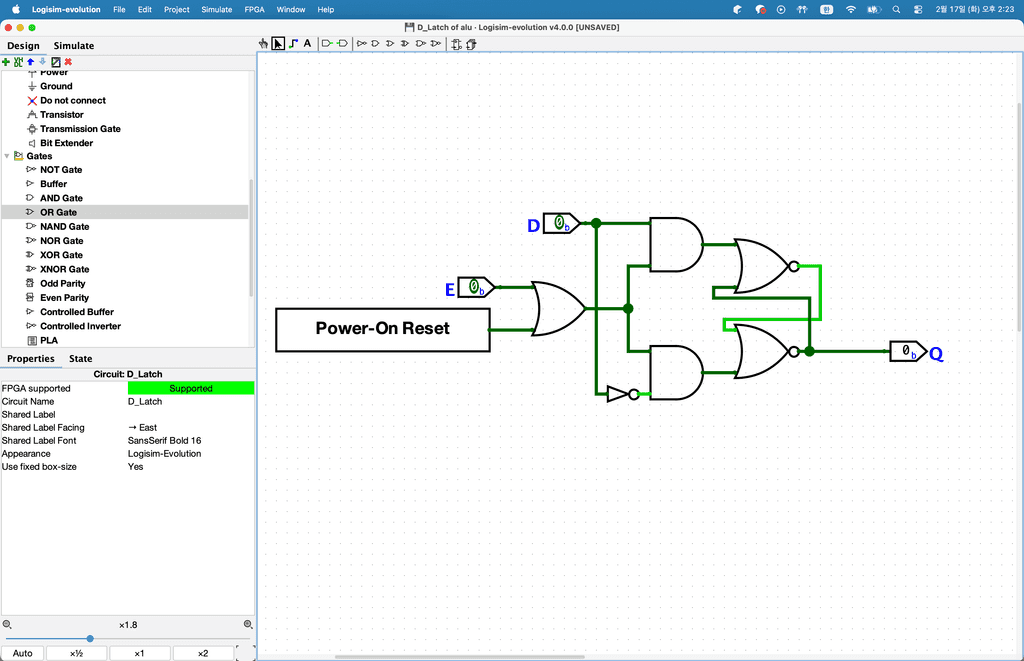Select the Poke (hand) tool
Screen dimensions: 1024x661
(x=263, y=44)
